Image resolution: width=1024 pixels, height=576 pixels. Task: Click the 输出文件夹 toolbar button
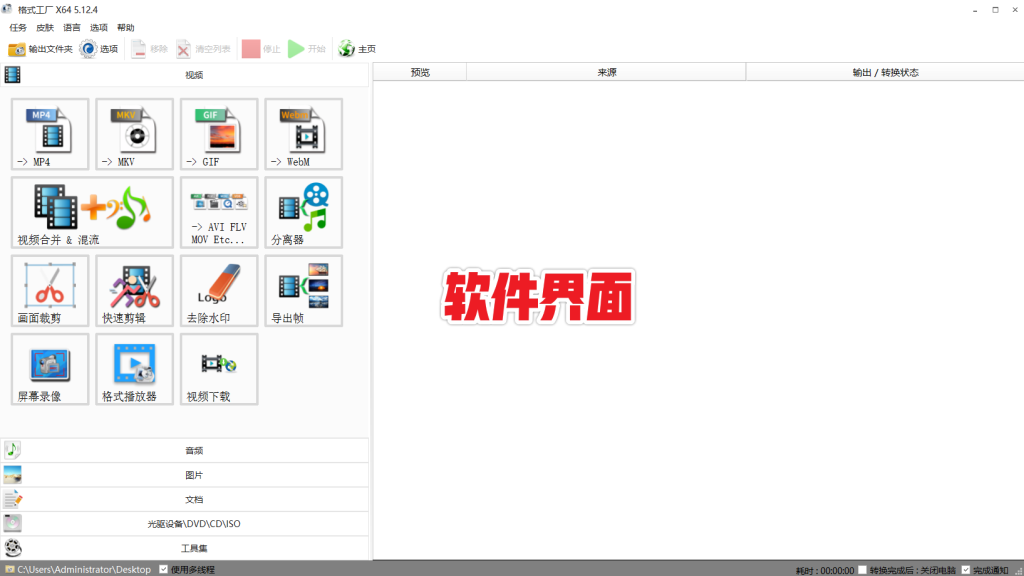(41, 49)
